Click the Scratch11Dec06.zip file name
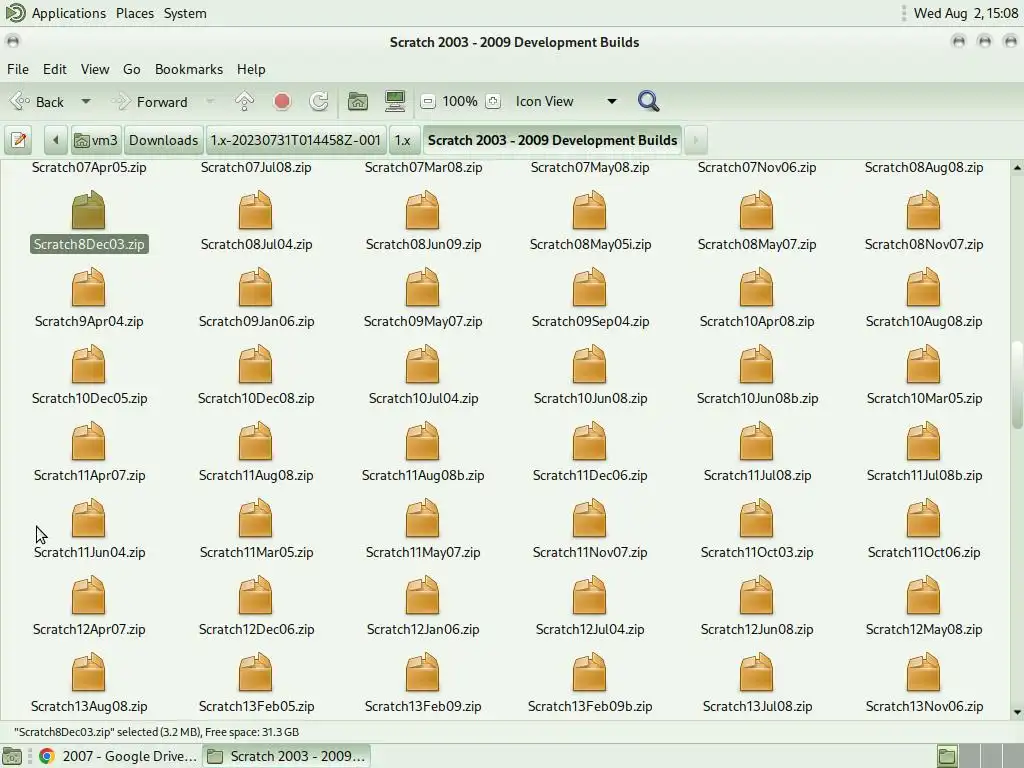The width and height of the screenshot is (1024, 768). (590, 475)
